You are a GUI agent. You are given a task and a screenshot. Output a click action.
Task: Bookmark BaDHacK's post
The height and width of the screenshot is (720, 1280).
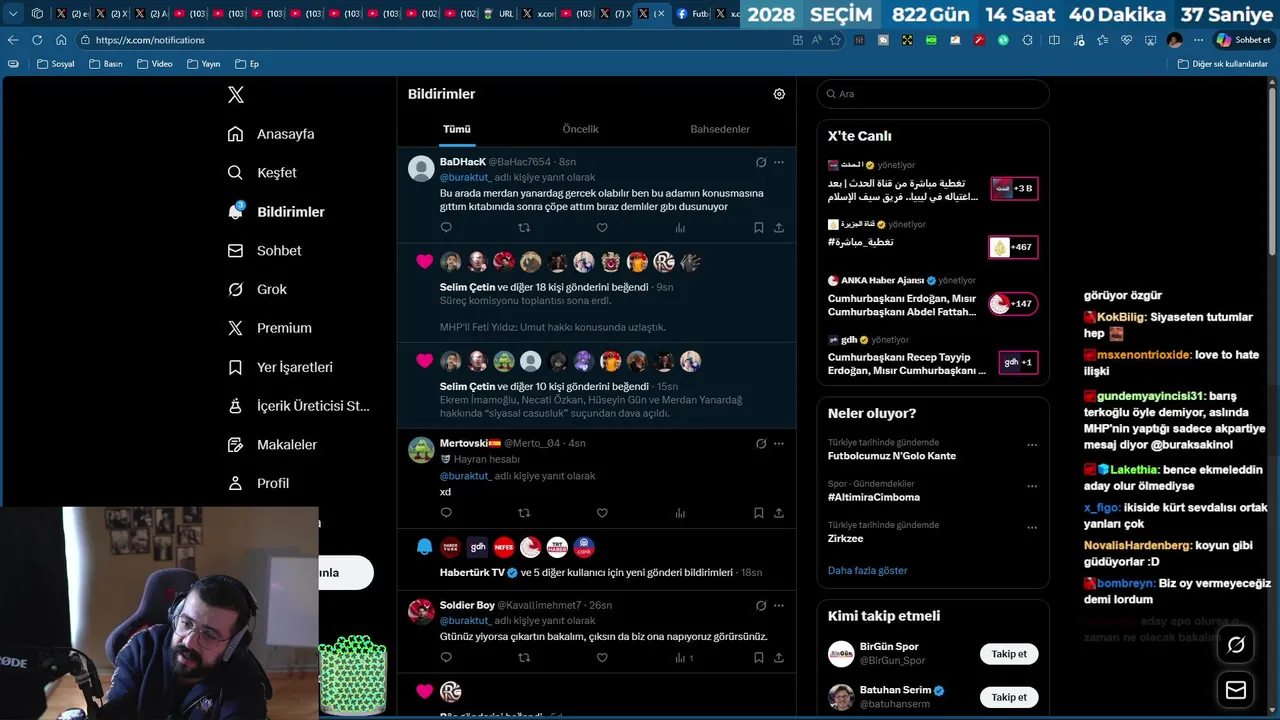coord(759,228)
